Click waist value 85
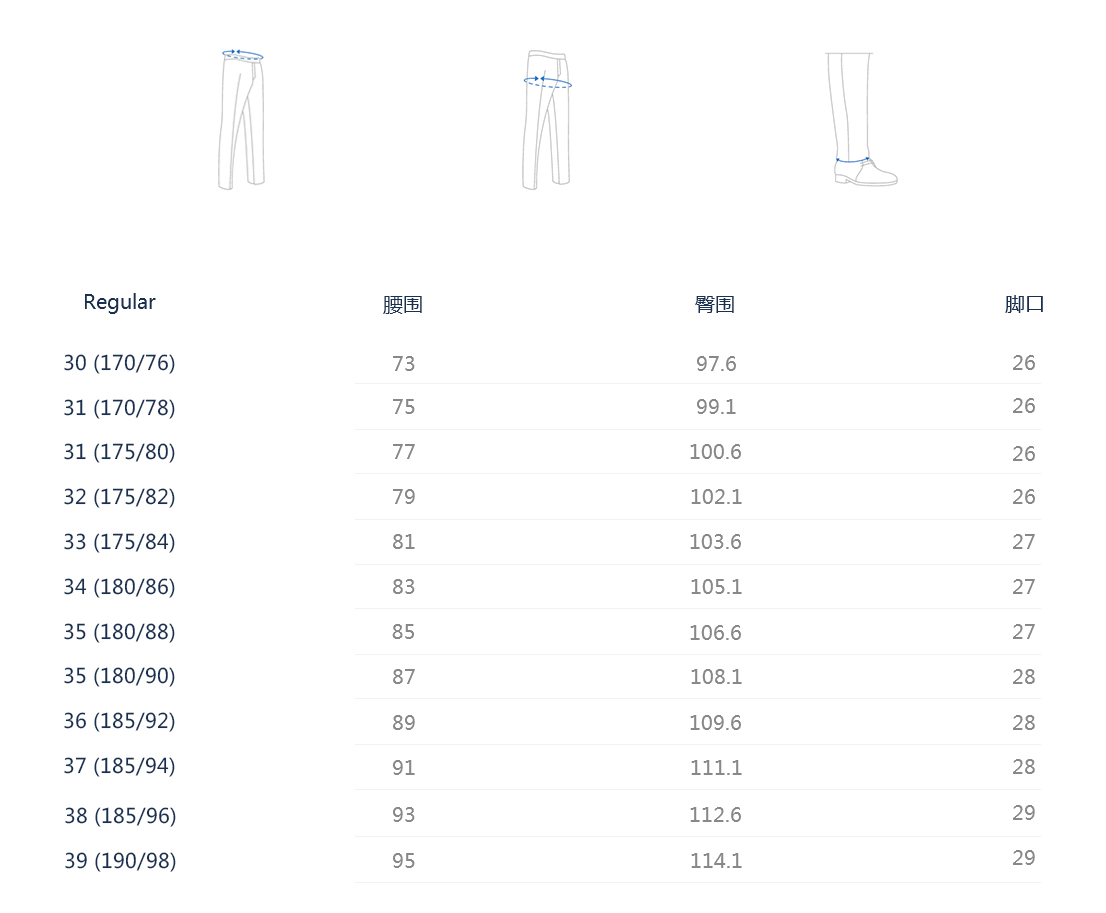This screenshot has height=913, width=1106. (403, 632)
